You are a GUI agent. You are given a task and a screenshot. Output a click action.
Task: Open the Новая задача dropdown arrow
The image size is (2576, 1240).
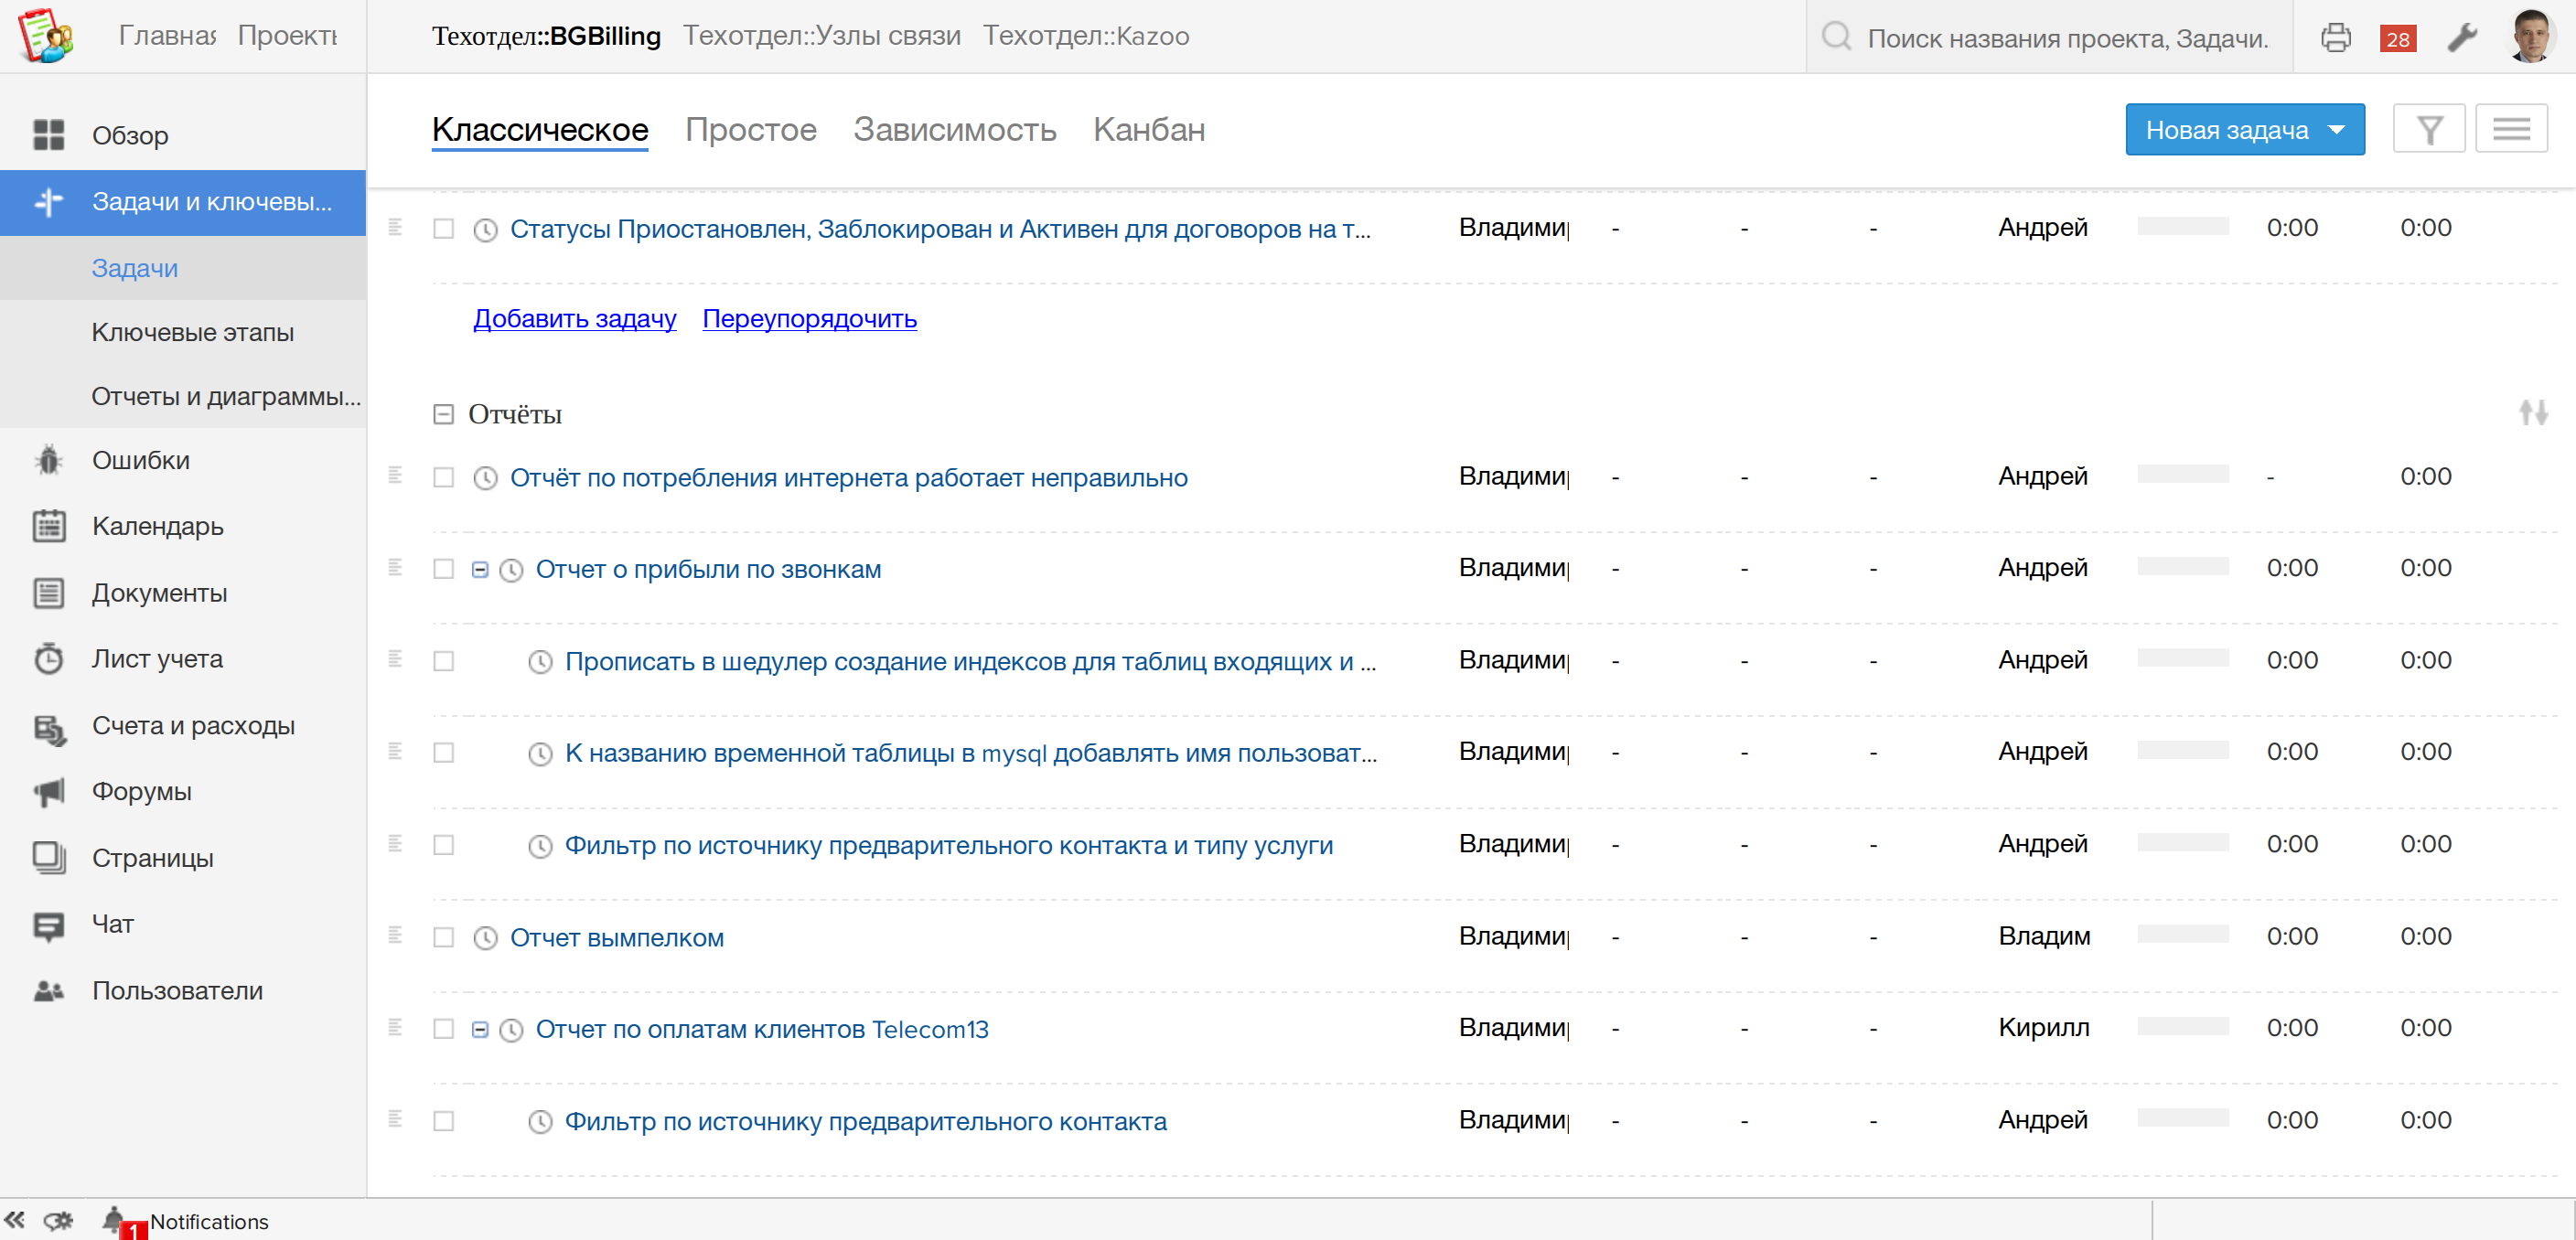[x=2337, y=130]
